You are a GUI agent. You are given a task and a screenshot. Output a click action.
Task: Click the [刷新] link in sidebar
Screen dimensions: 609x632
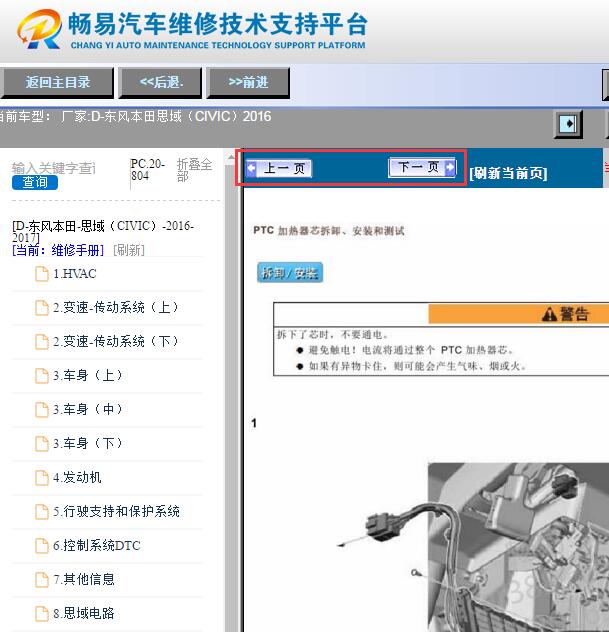click(129, 250)
